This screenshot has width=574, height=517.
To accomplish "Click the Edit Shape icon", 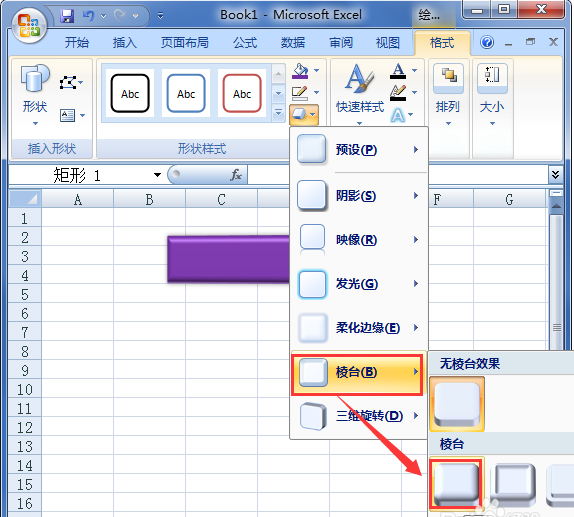I will coord(68,83).
